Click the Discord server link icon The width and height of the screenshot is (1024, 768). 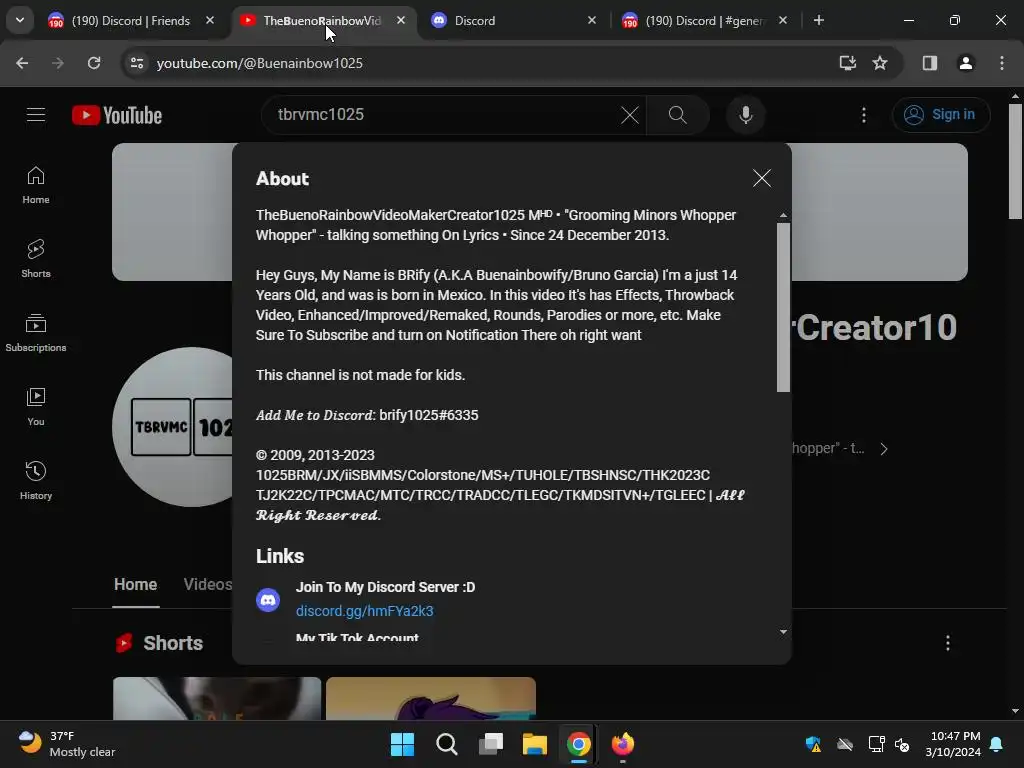click(x=268, y=600)
